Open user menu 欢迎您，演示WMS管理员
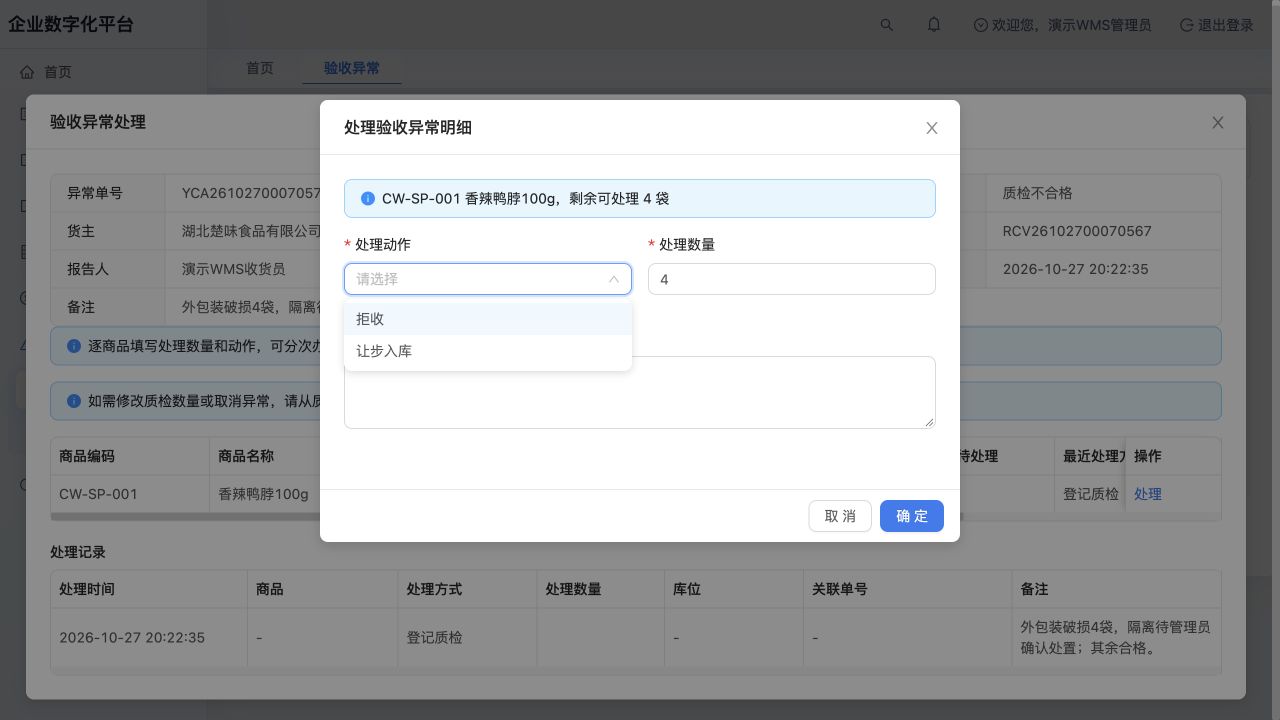 1062,25
